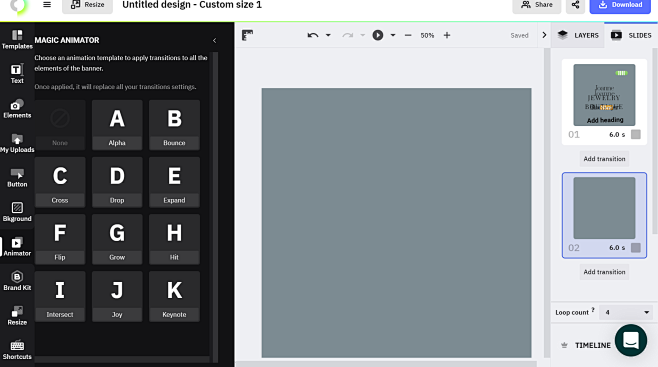The image size is (658, 367).
Task: Open the Templates sidebar panel
Action: pyautogui.click(x=17, y=39)
